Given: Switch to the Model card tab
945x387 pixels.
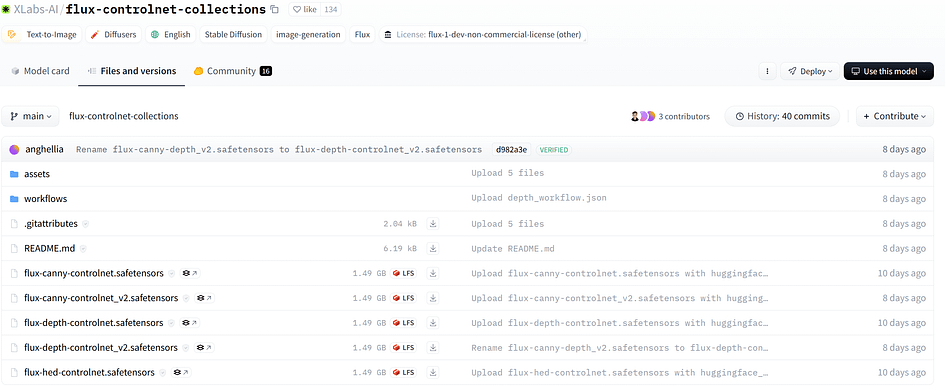Looking at the screenshot, I should point(40,71).
